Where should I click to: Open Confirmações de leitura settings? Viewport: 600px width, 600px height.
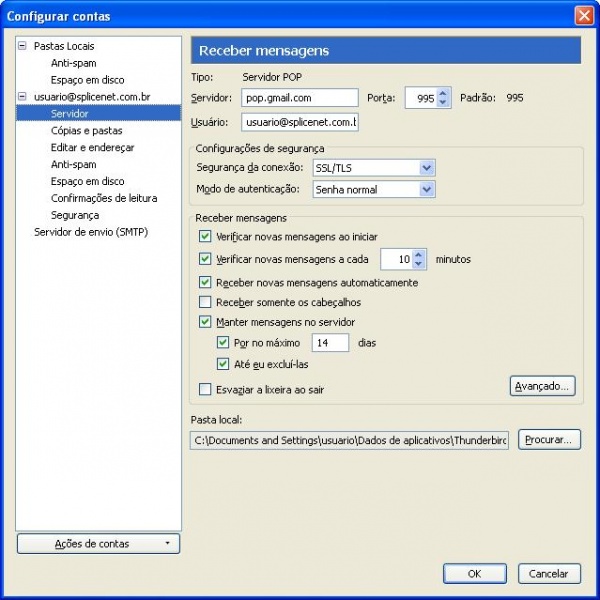(104, 198)
